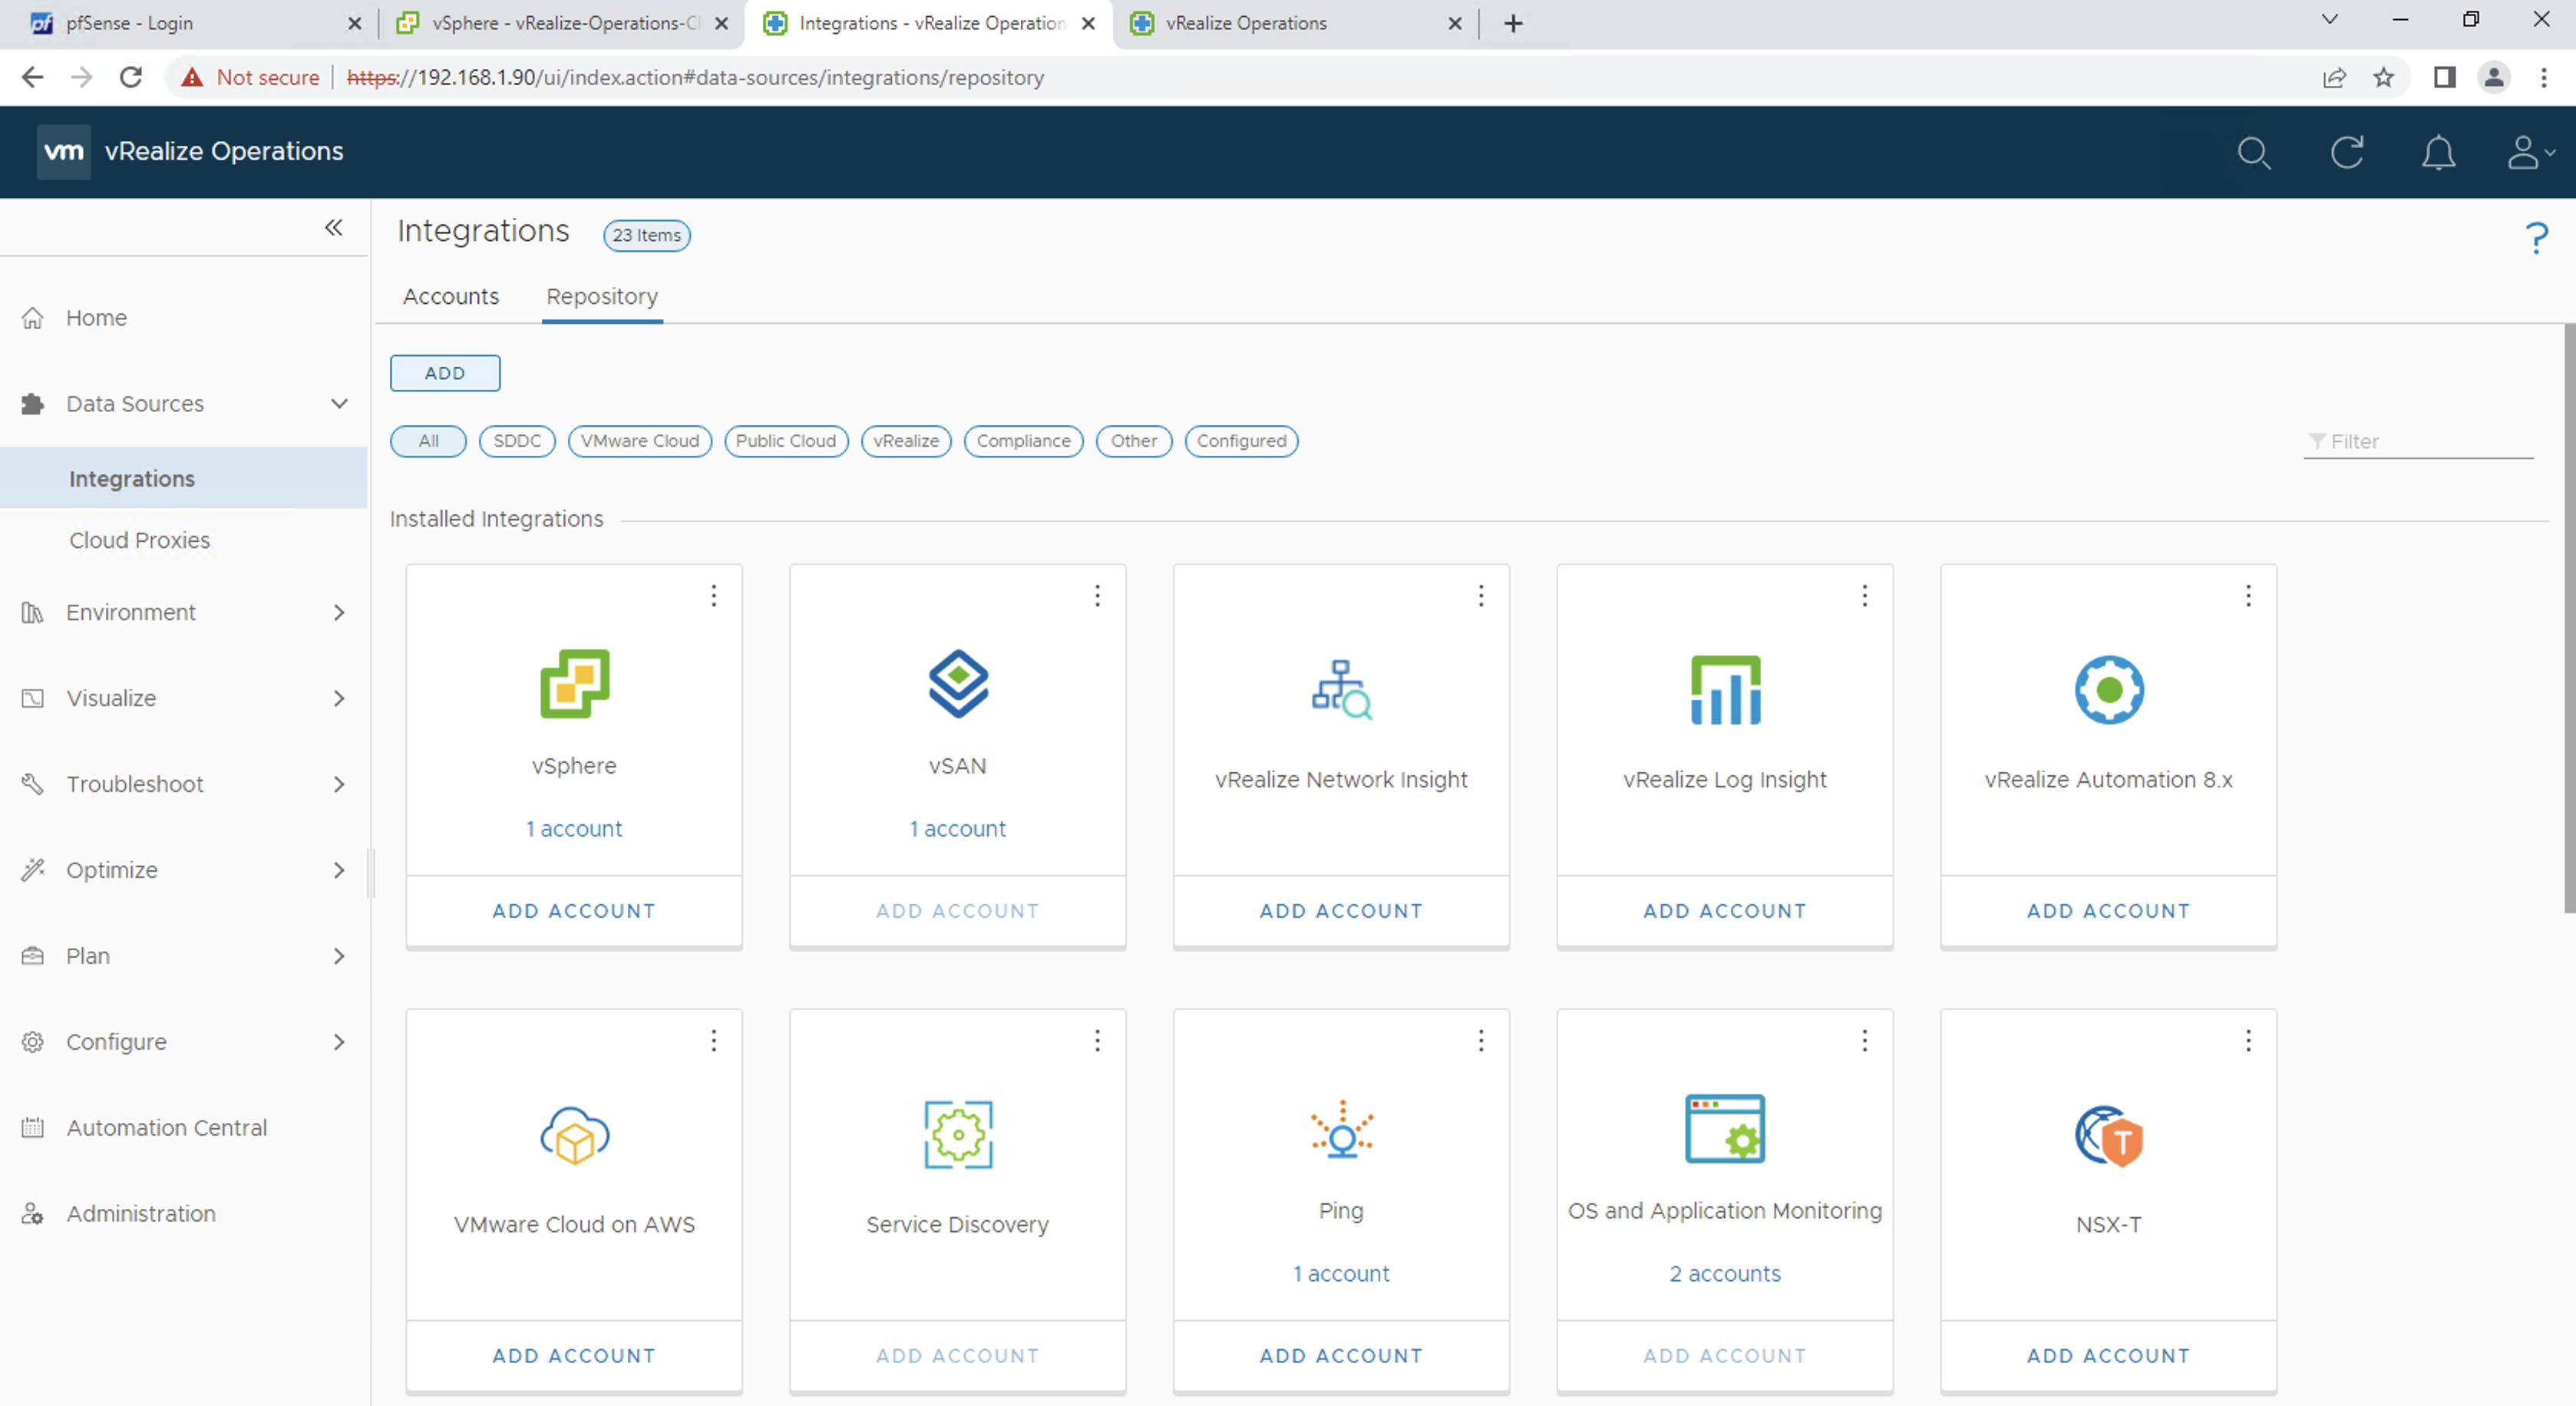Bookmark this page with the star icon
2576x1406 pixels.
tap(2384, 77)
